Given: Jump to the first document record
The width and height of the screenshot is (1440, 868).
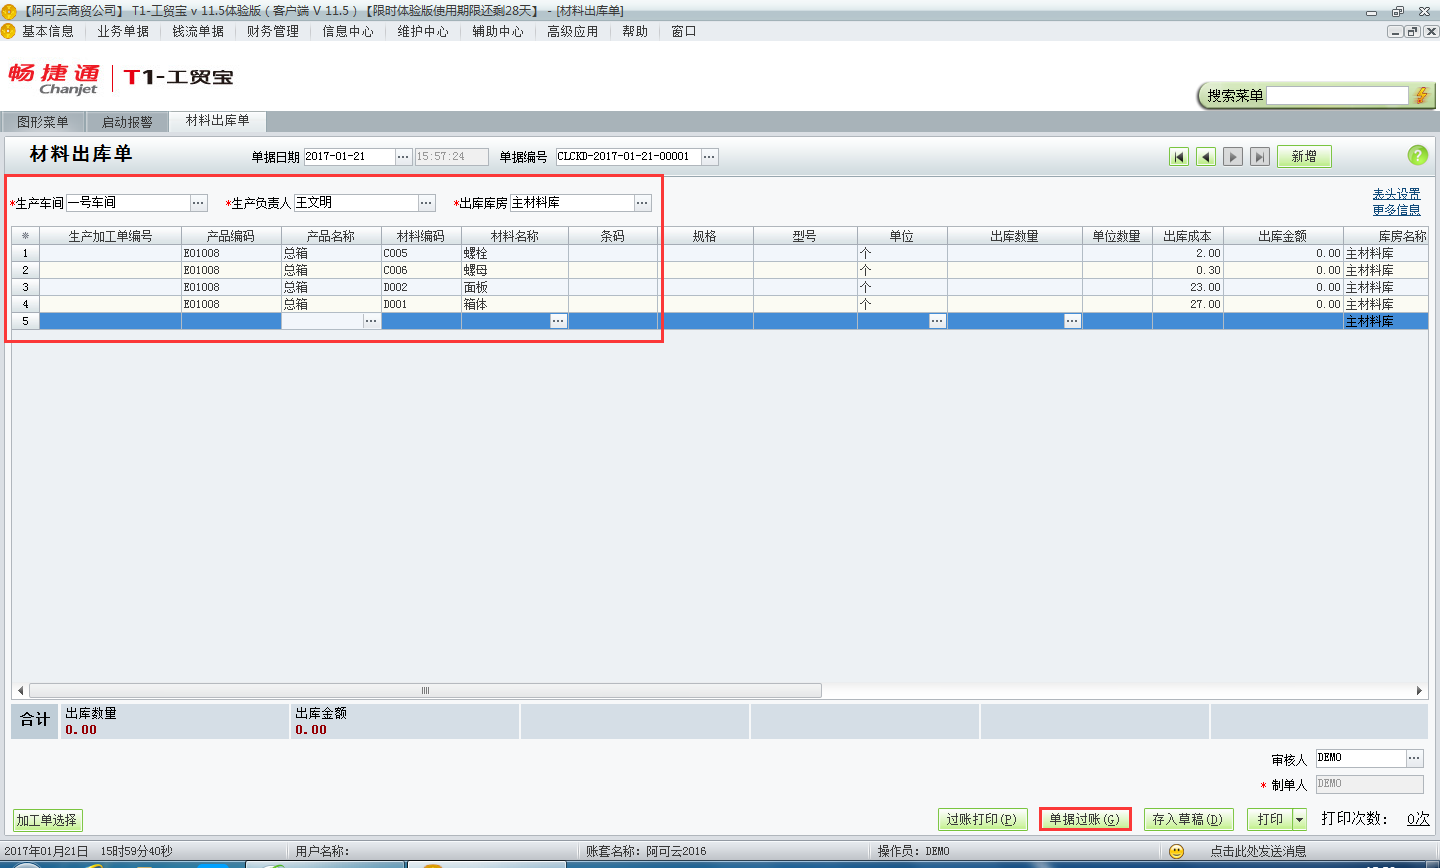Looking at the screenshot, I should (x=1179, y=157).
